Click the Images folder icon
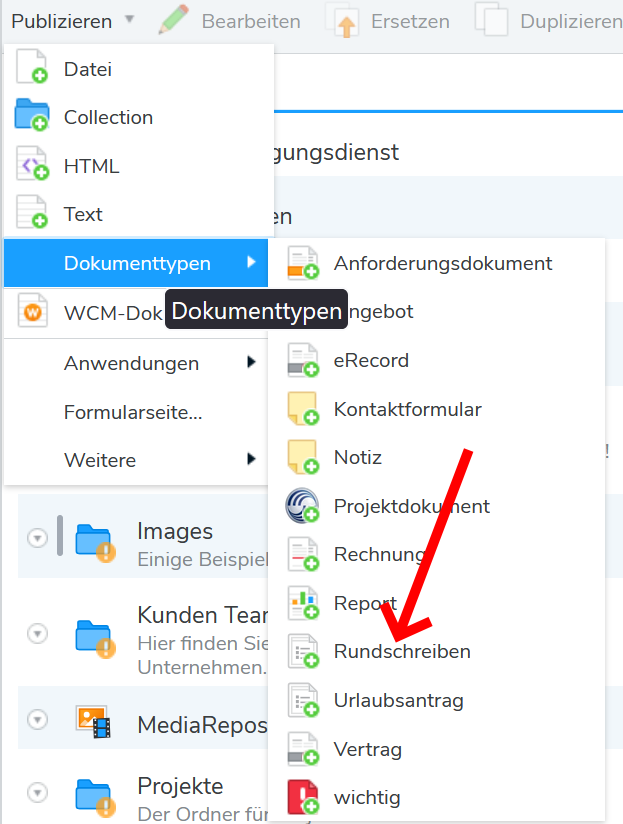 click(95, 543)
